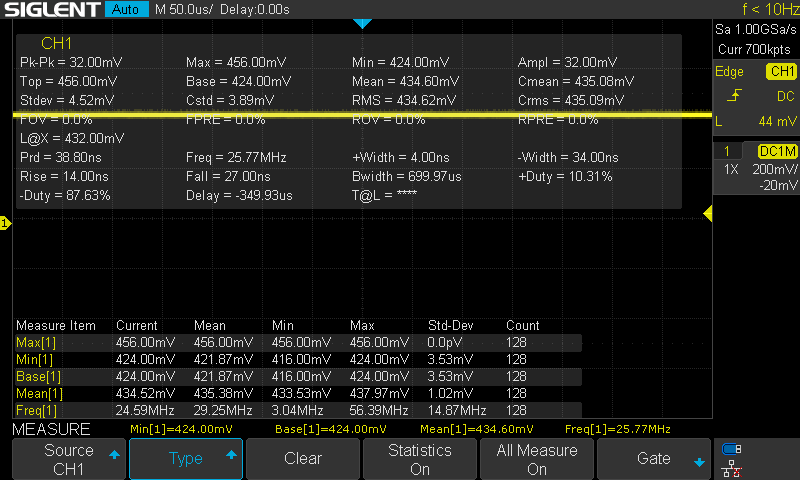
Task: Toggle All Measure On softkey
Action: pos(537,459)
